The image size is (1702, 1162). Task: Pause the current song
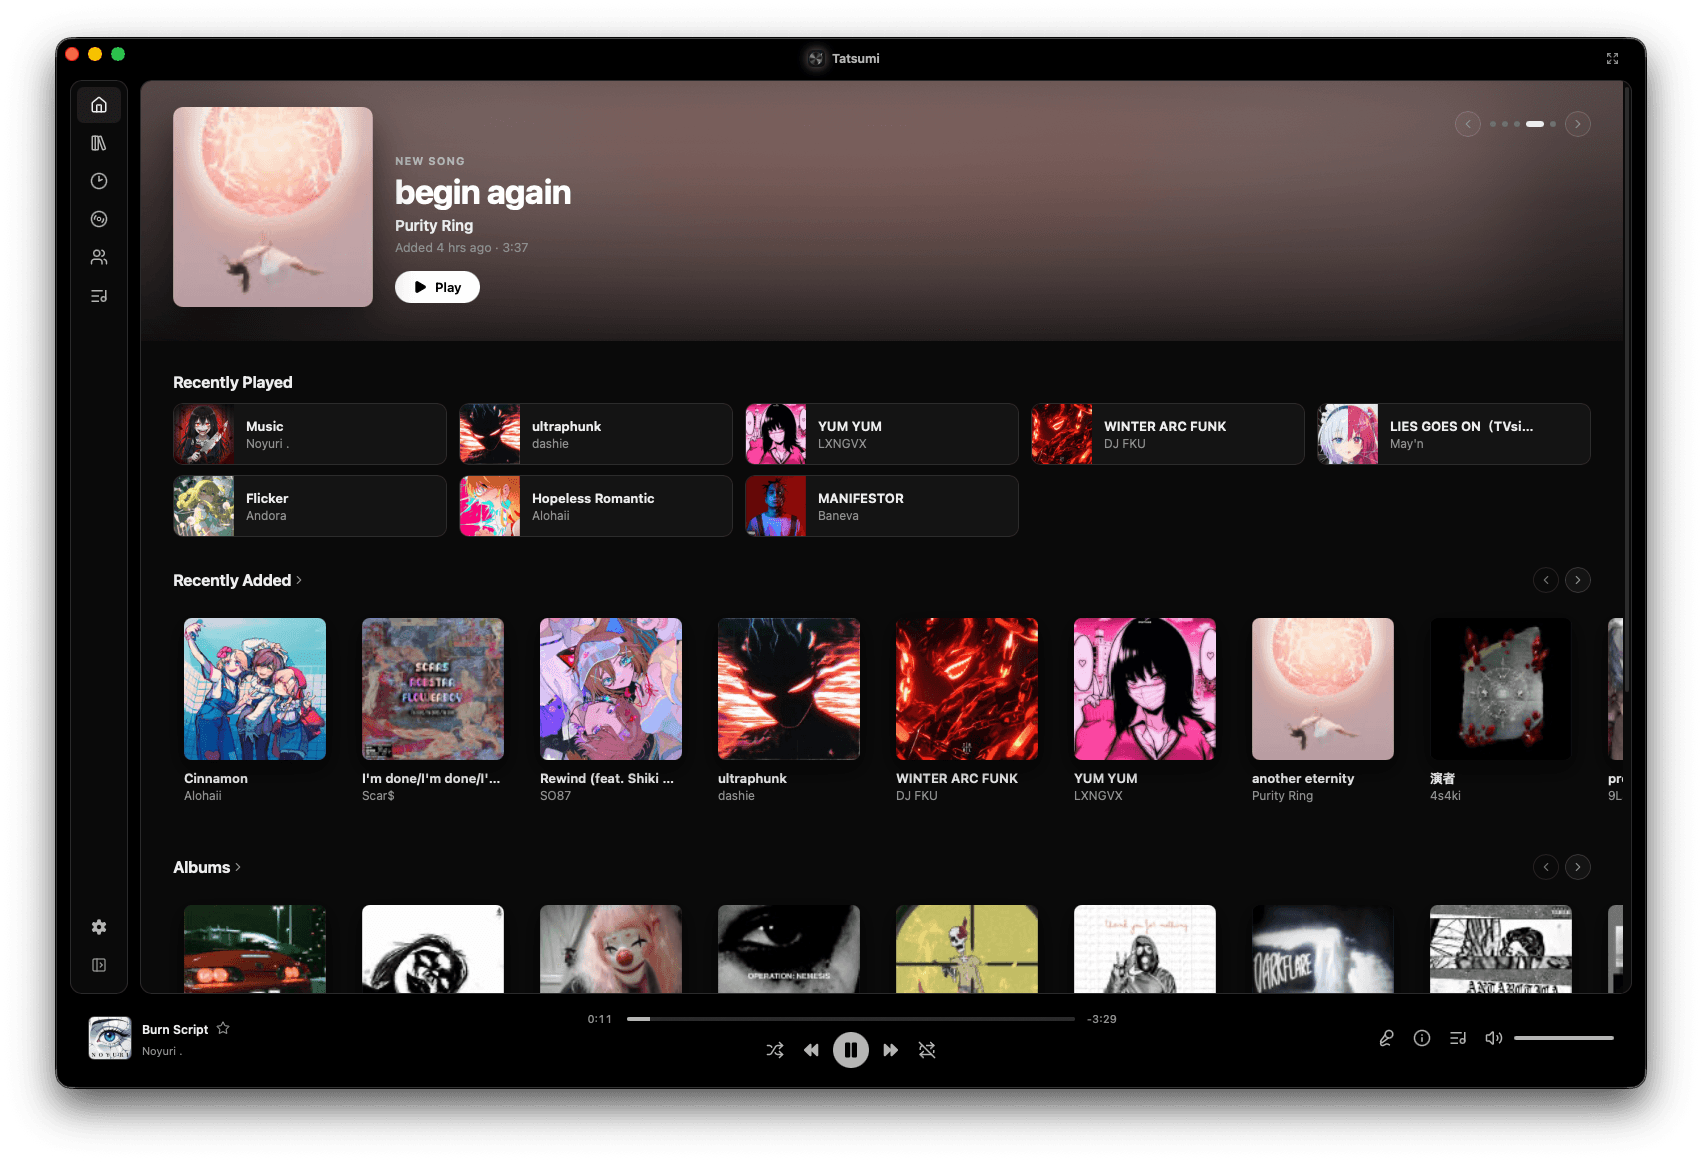coord(851,1050)
